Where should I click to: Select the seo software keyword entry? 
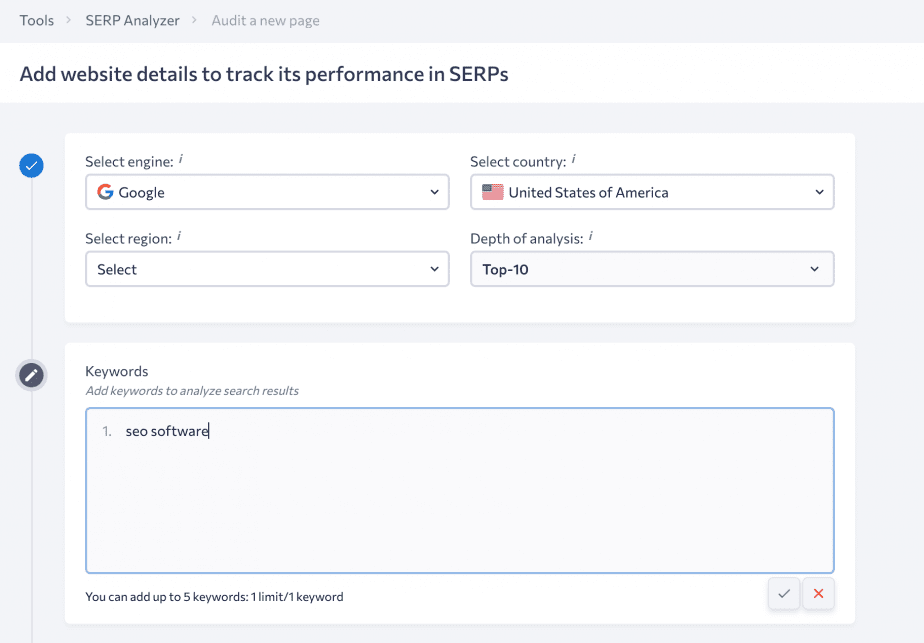[x=164, y=429]
